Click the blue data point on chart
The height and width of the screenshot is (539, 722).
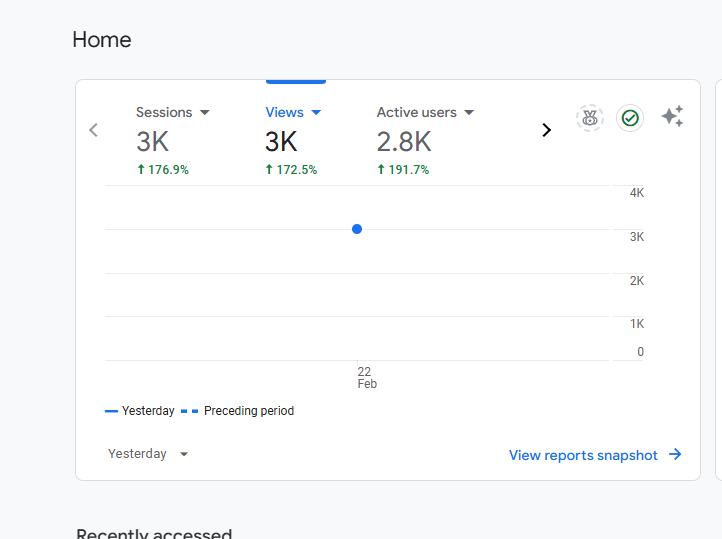point(357,229)
